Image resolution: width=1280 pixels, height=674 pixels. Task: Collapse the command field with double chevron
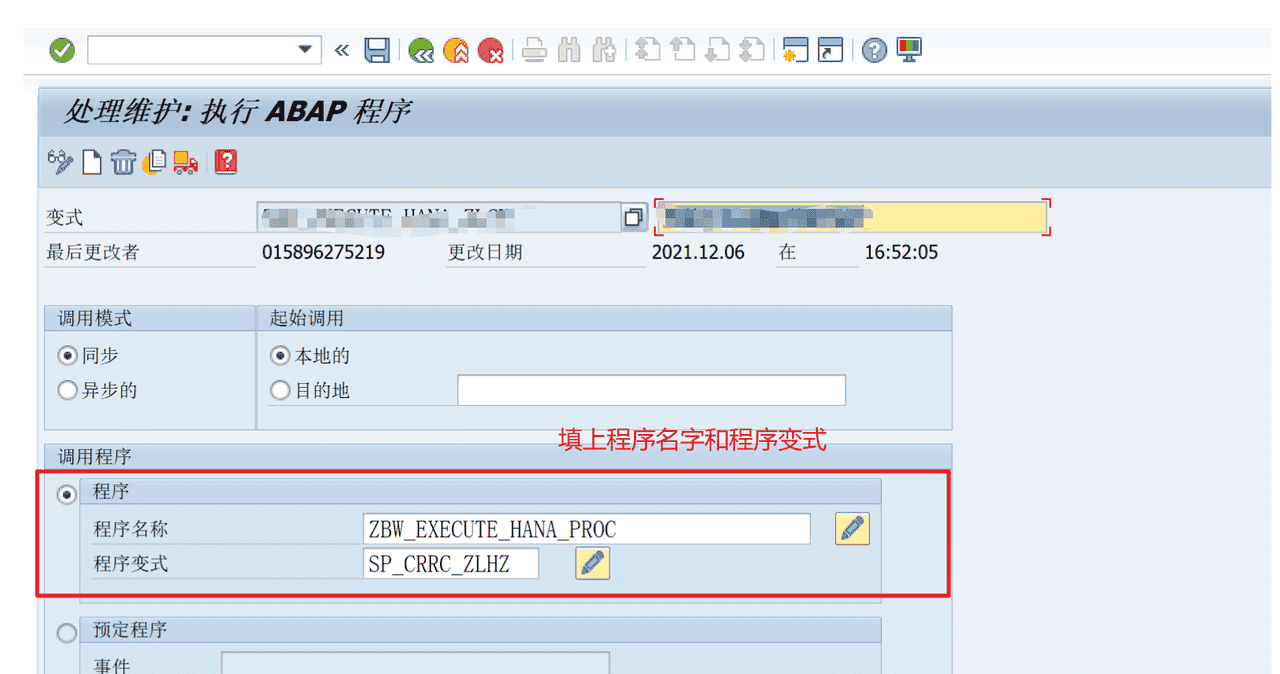[x=342, y=50]
